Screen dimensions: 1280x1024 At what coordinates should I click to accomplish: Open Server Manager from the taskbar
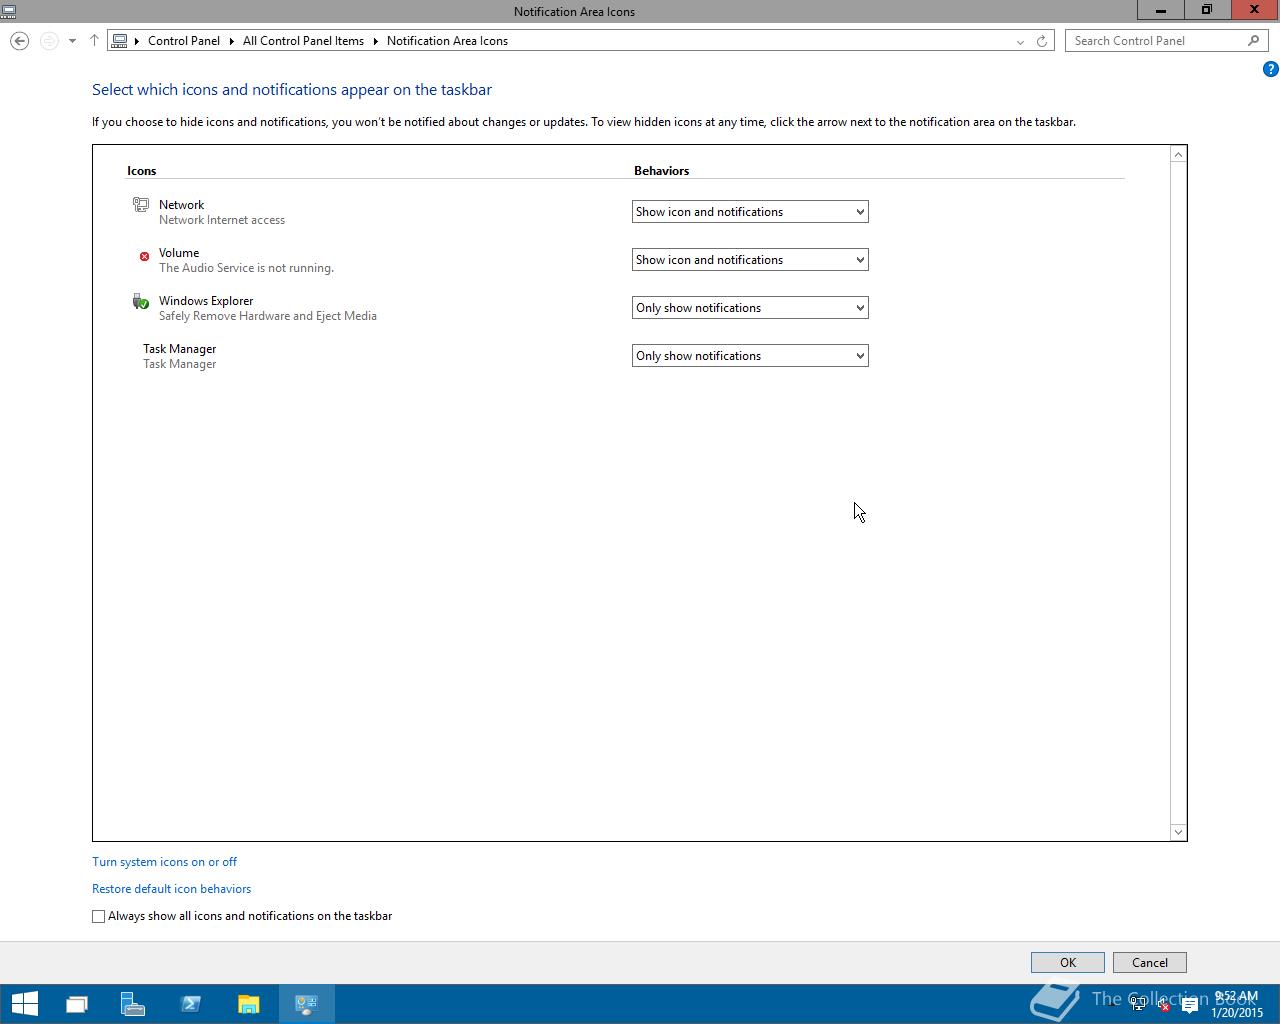pos(133,1004)
